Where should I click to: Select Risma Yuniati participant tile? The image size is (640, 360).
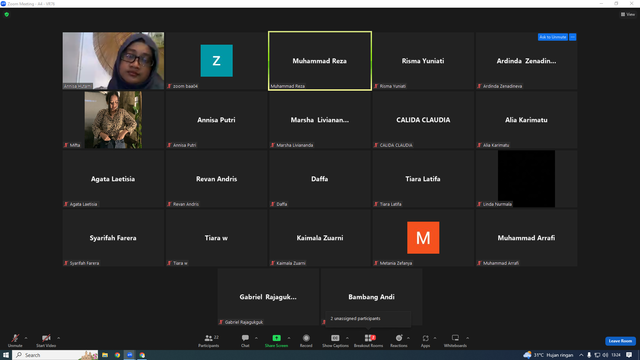tap(423, 61)
